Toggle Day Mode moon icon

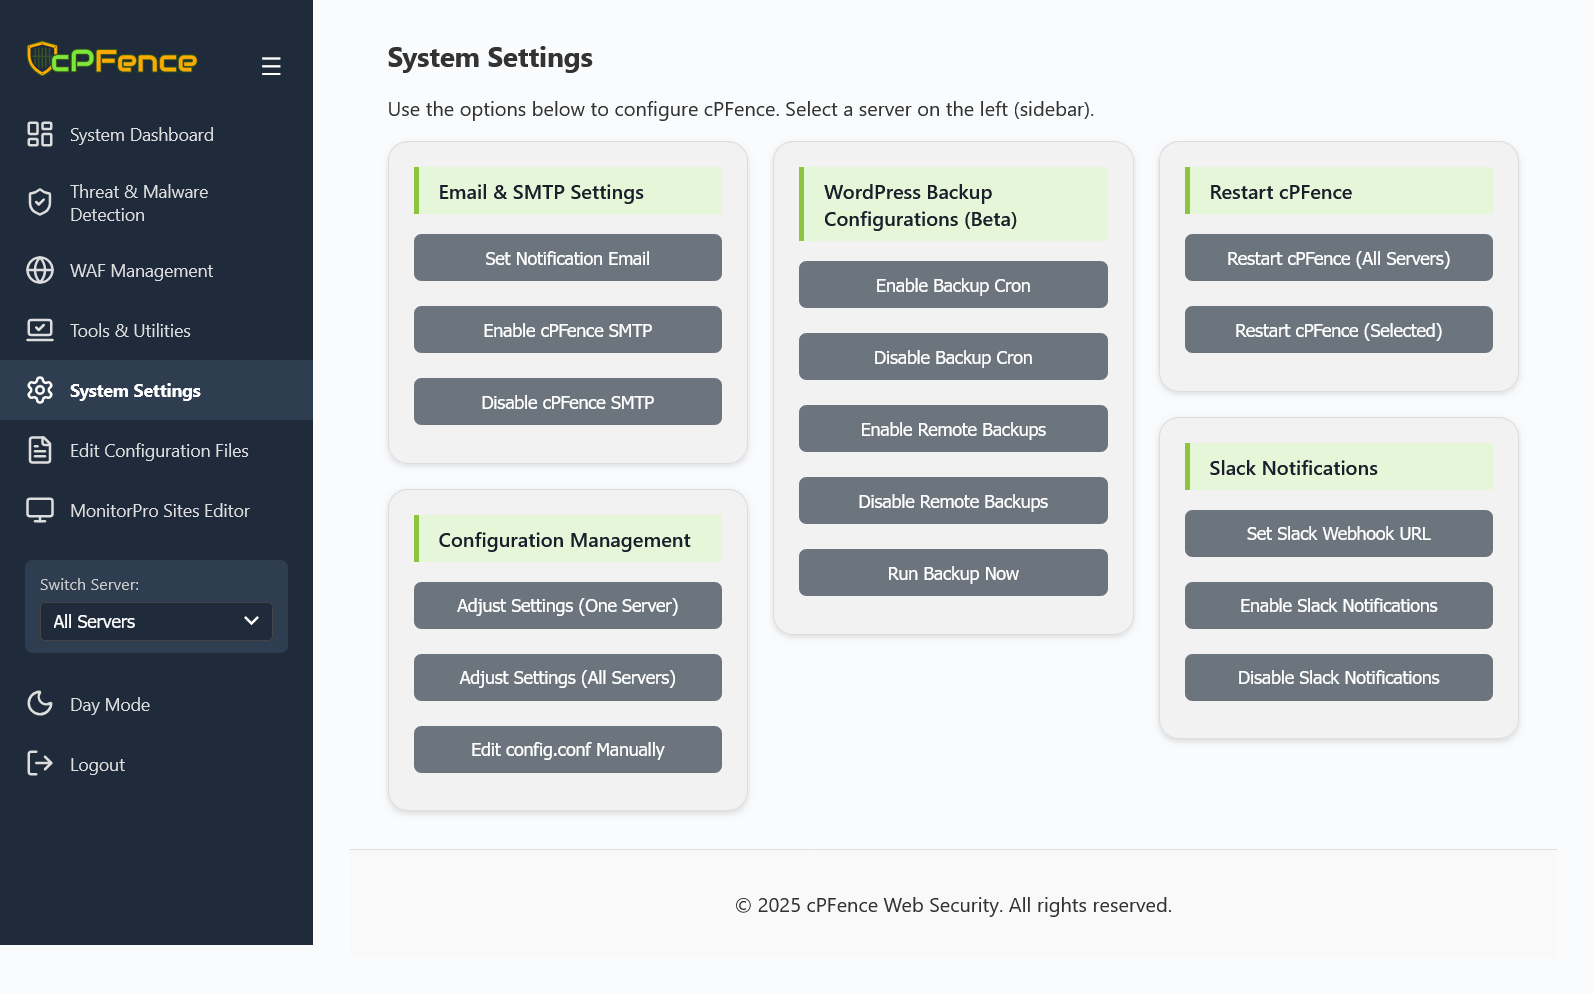coord(40,704)
